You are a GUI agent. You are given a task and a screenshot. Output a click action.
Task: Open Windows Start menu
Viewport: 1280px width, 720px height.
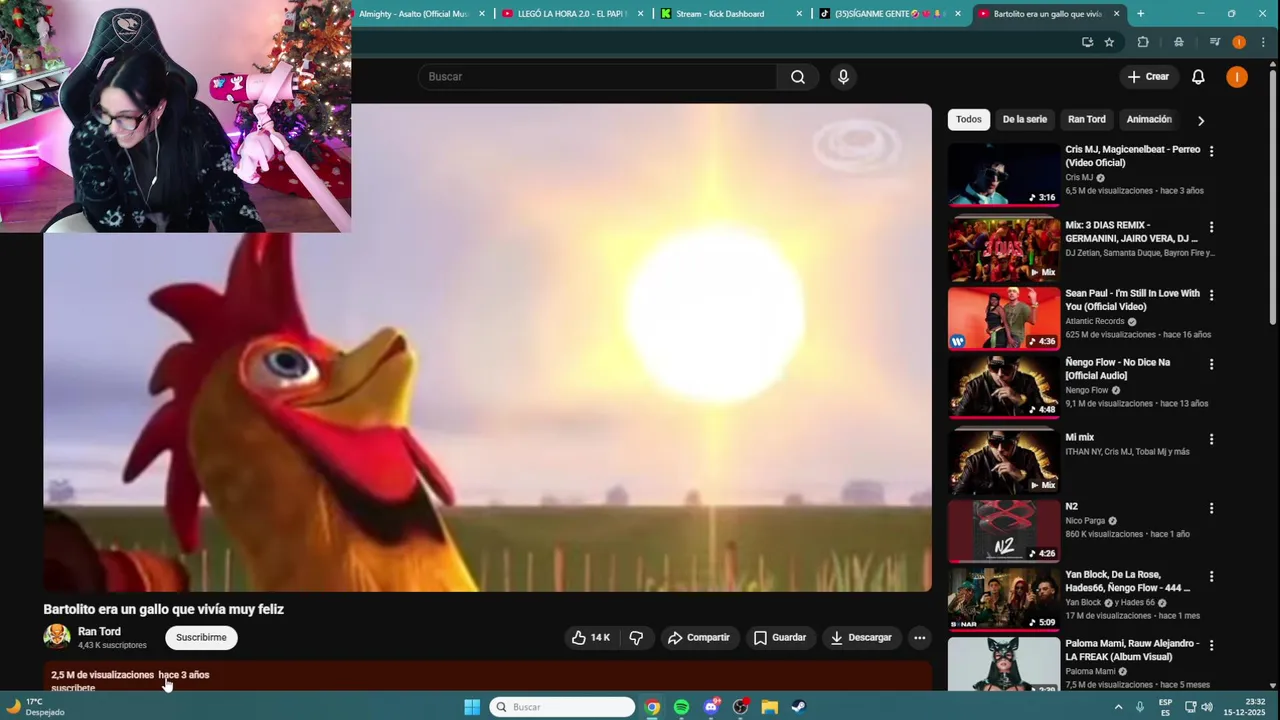[x=472, y=707]
